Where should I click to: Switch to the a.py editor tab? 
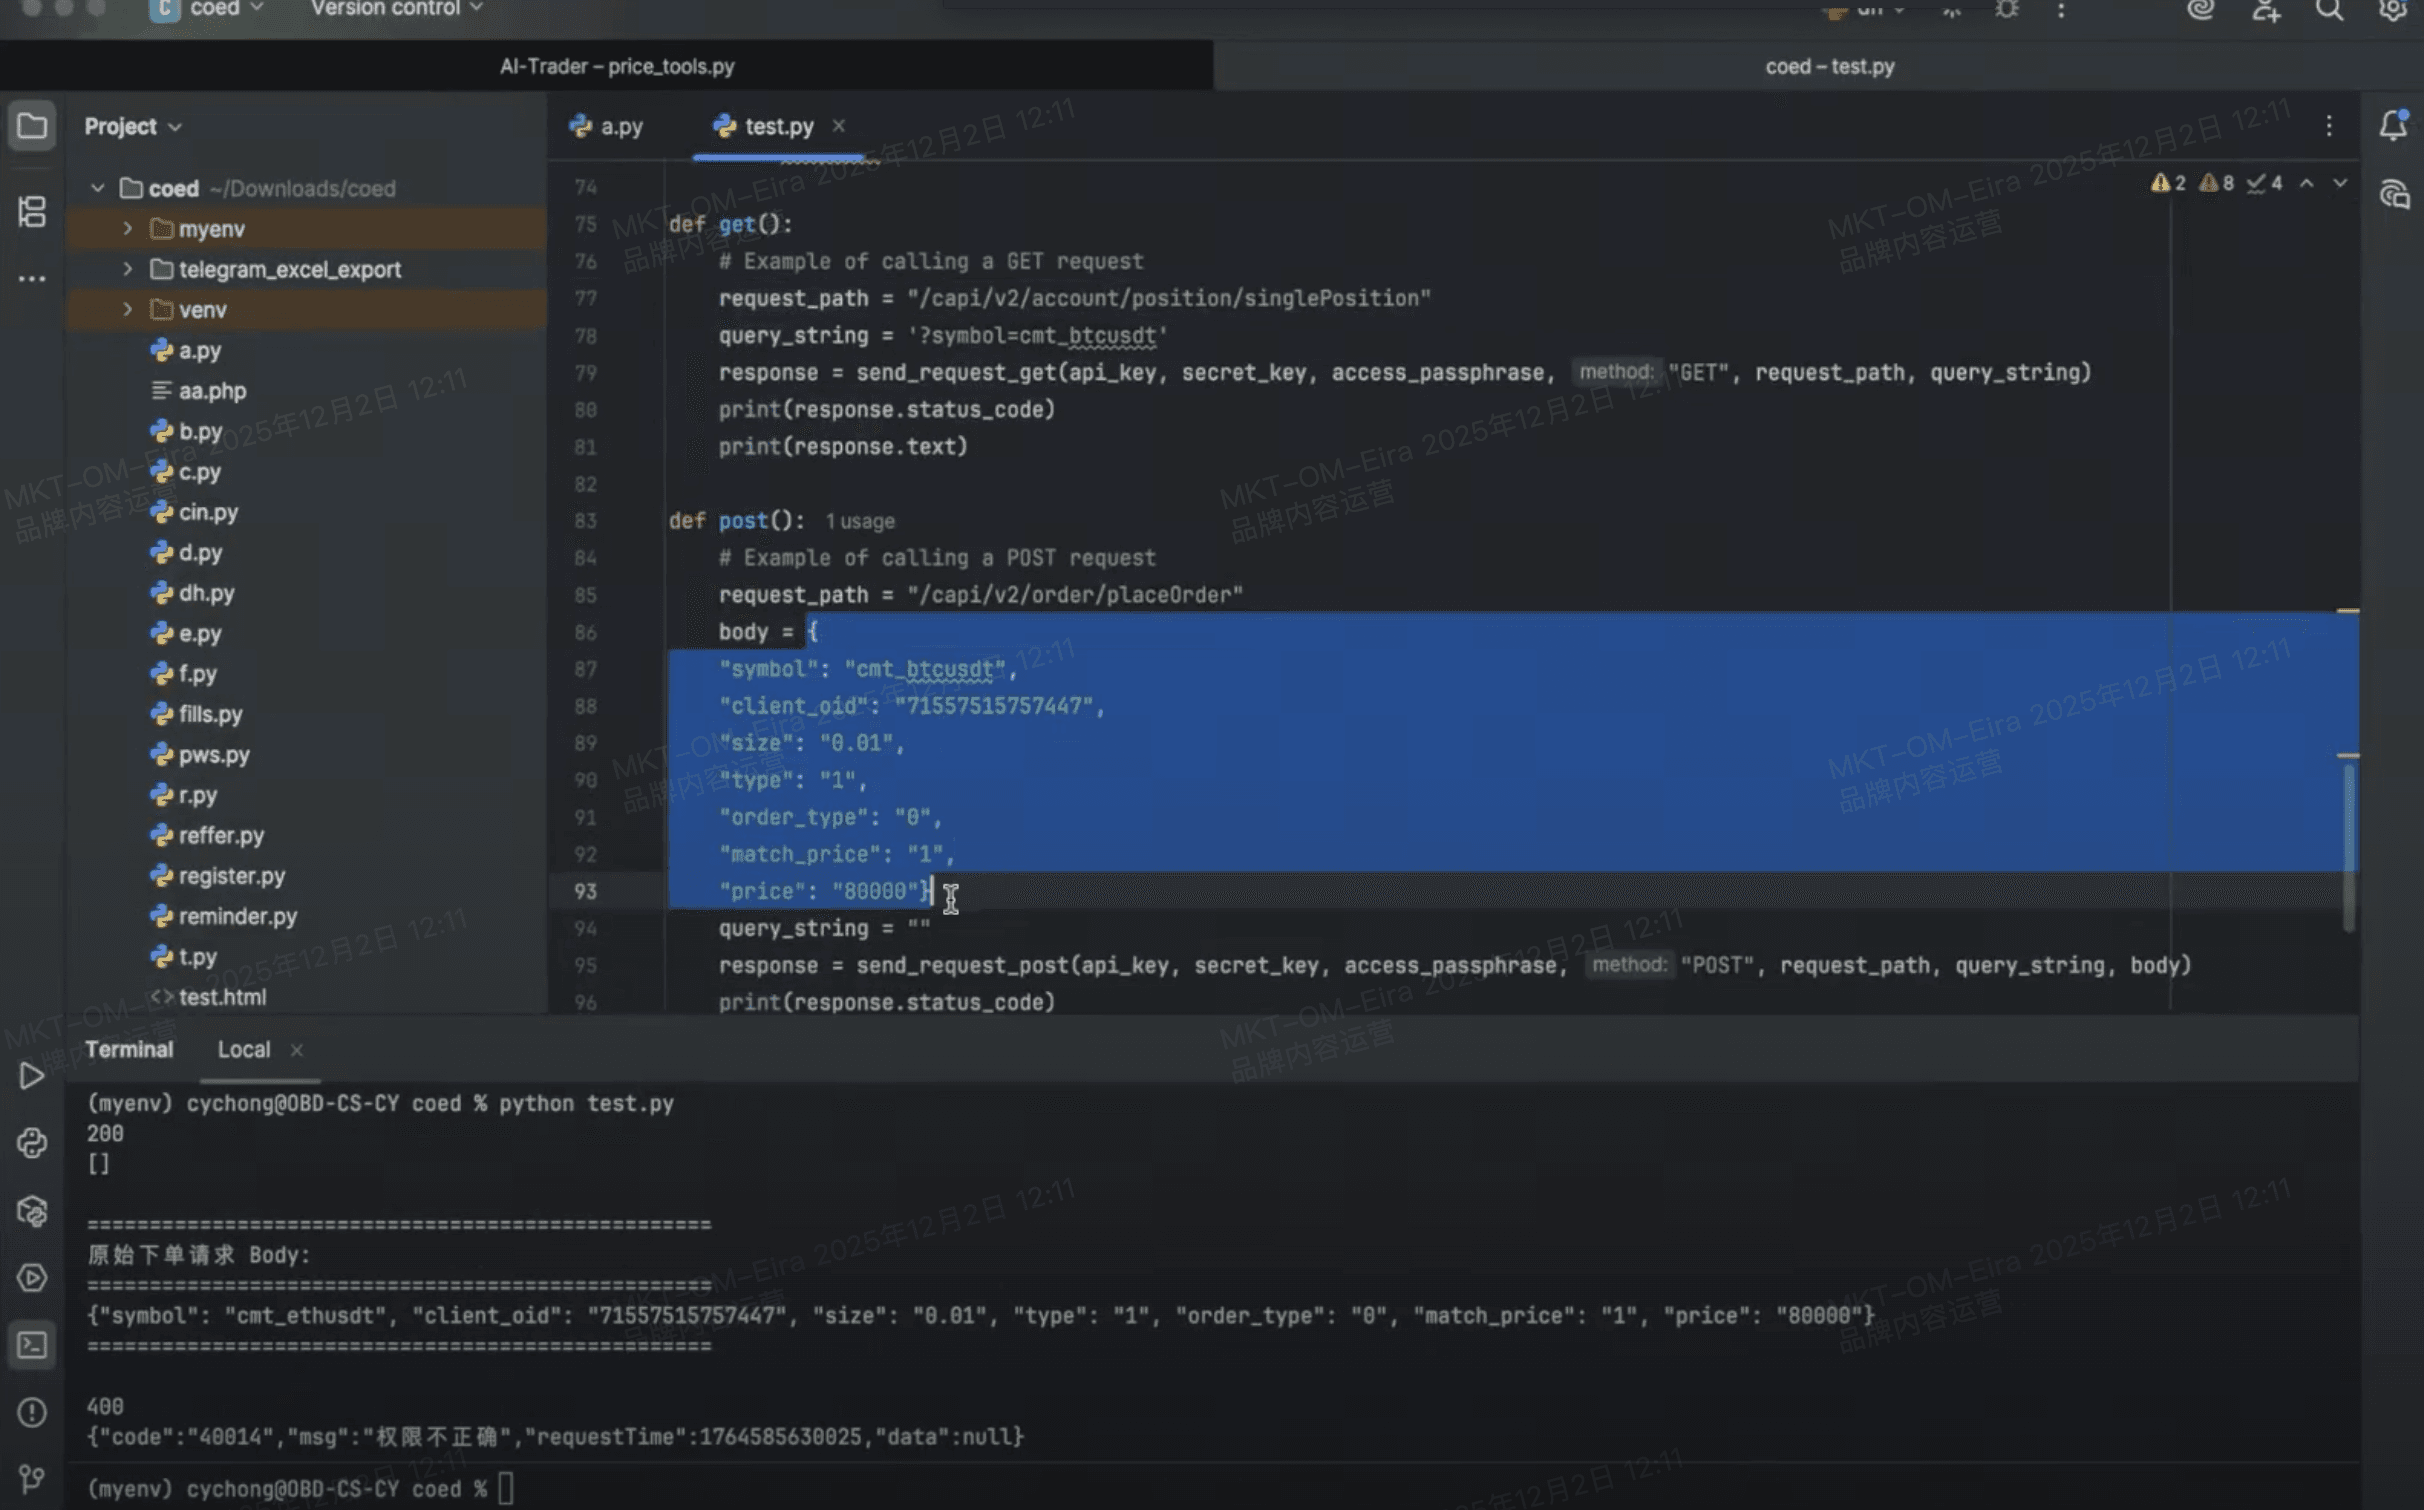(619, 126)
